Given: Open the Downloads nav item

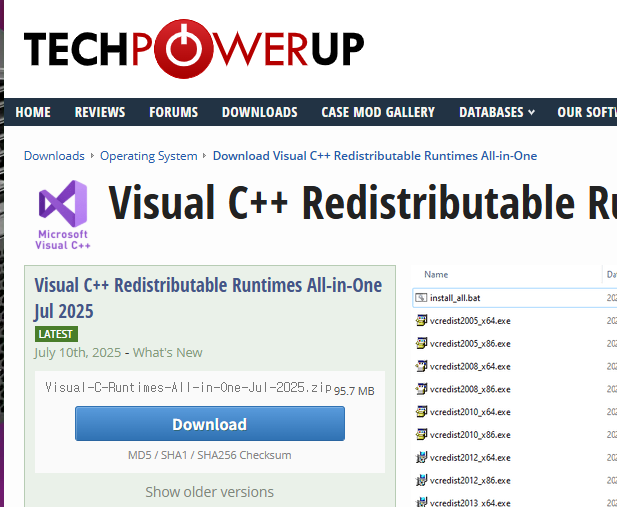Looking at the screenshot, I should (x=260, y=112).
